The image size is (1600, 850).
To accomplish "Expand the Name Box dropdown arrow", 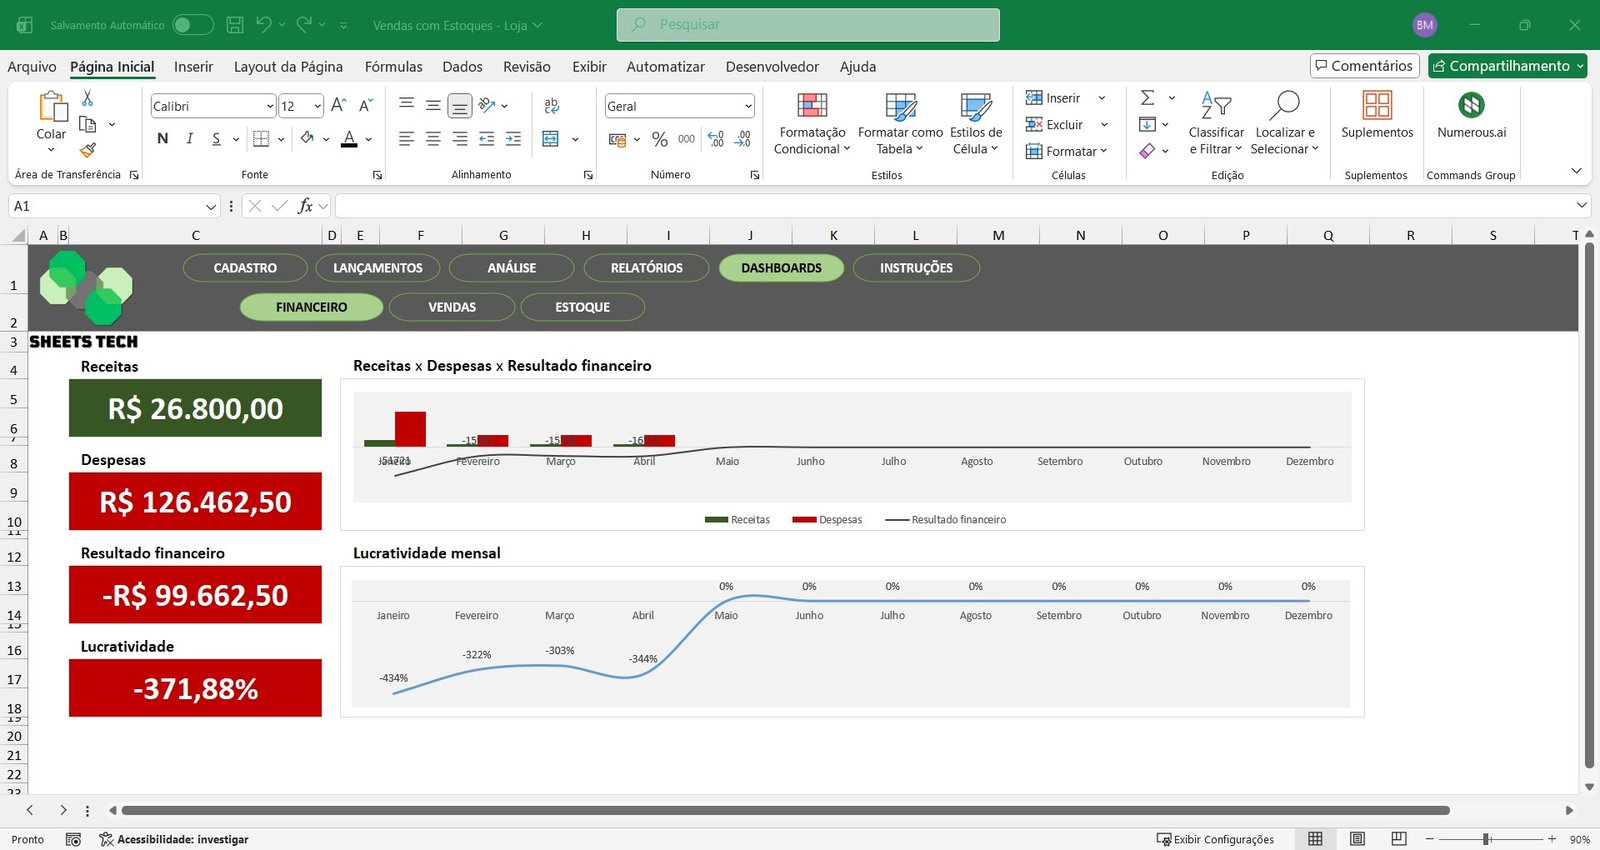I will (x=210, y=206).
